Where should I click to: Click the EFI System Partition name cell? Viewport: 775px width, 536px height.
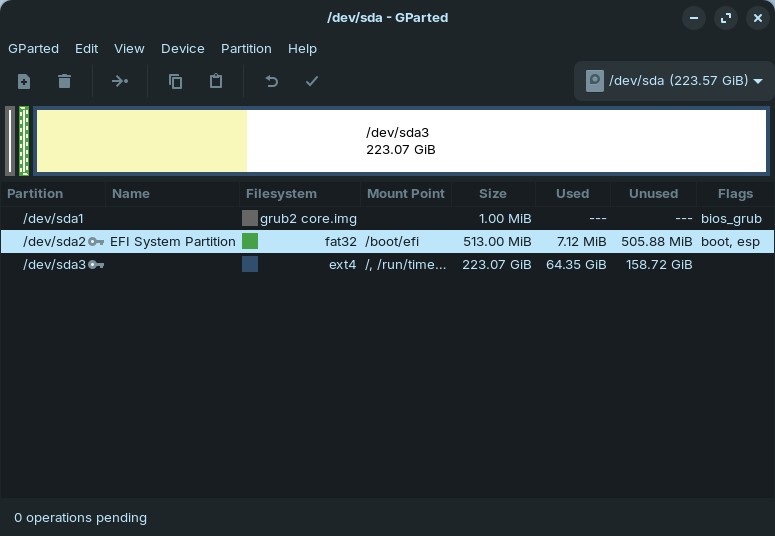(172, 242)
